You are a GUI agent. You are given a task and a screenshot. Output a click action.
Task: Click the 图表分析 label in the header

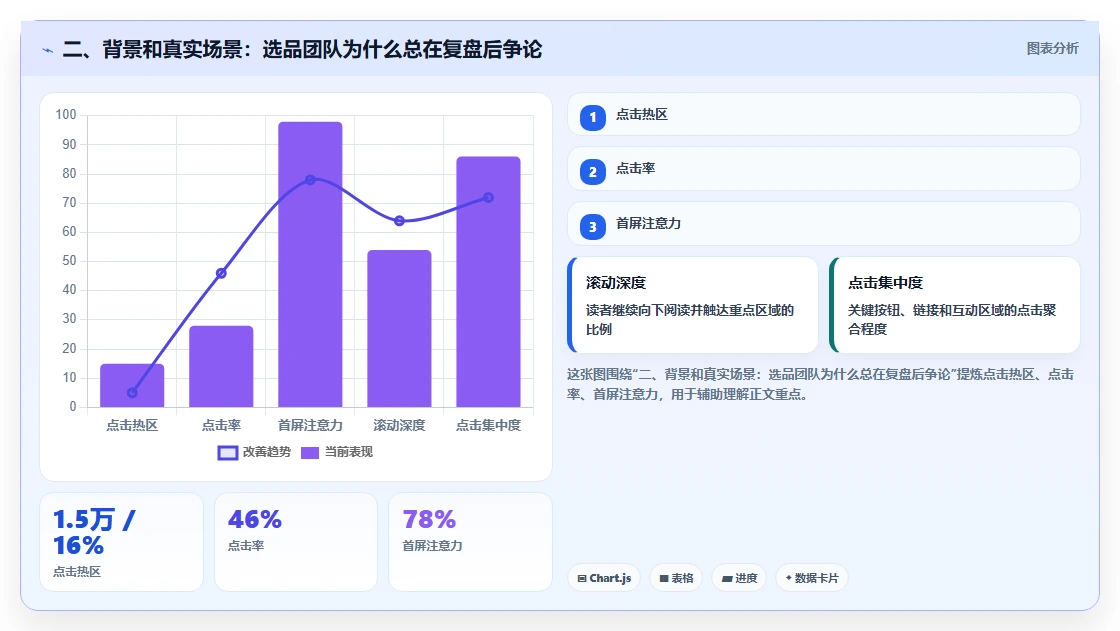(1052, 49)
